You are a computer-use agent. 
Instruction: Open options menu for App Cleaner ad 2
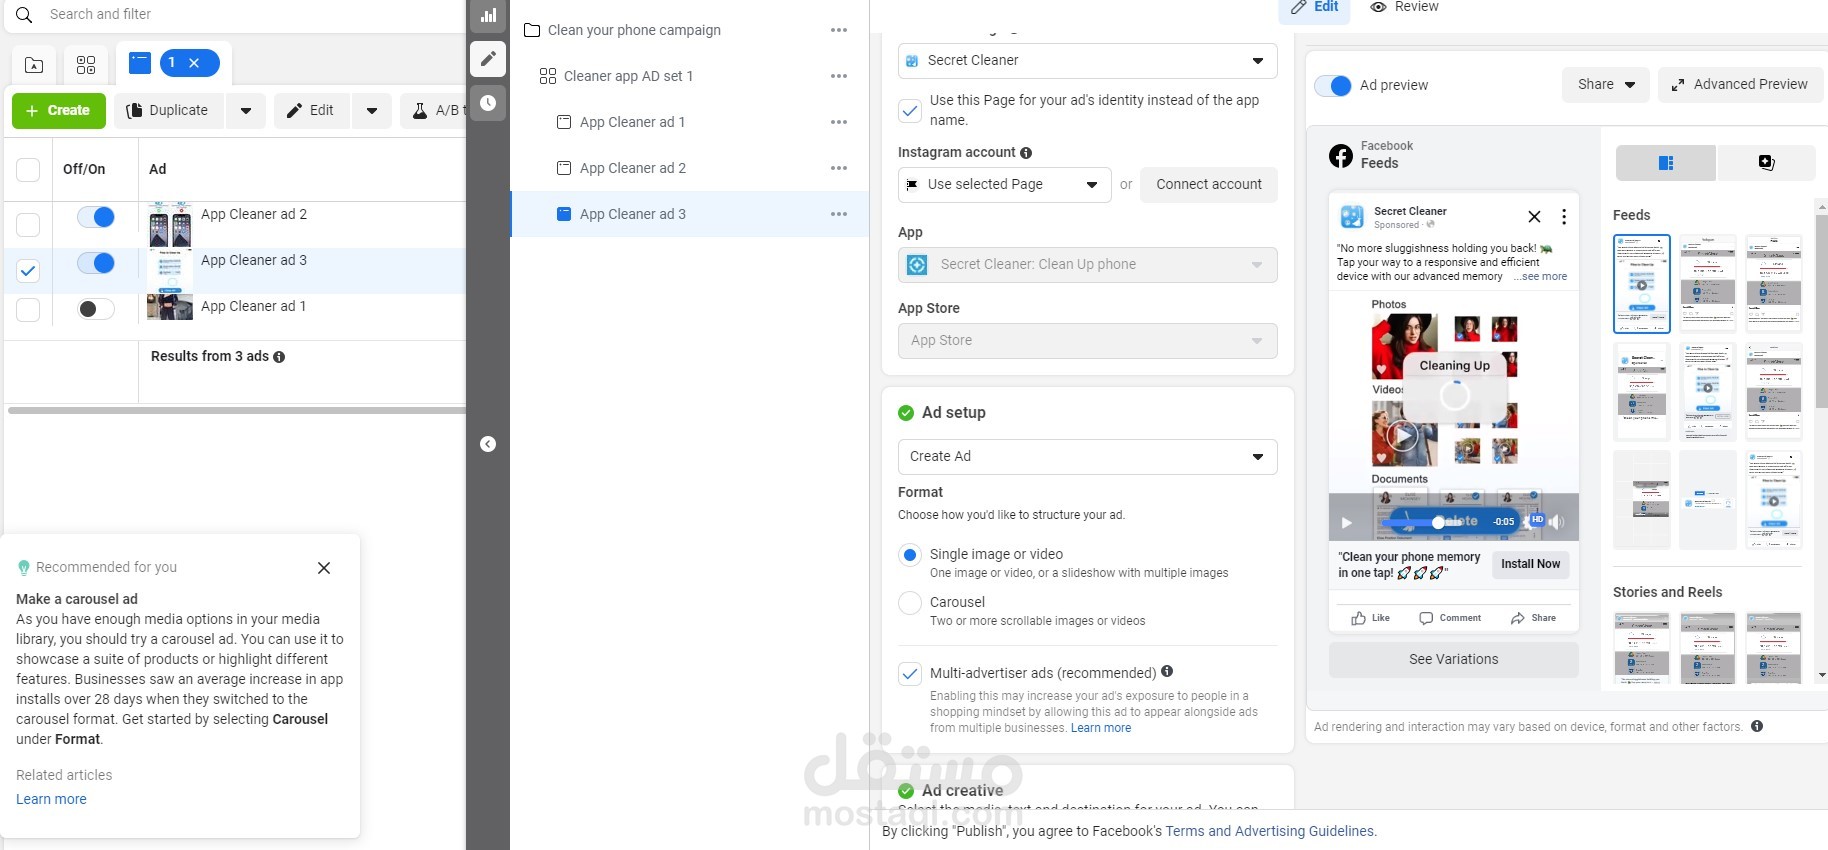pyautogui.click(x=839, y=168)
